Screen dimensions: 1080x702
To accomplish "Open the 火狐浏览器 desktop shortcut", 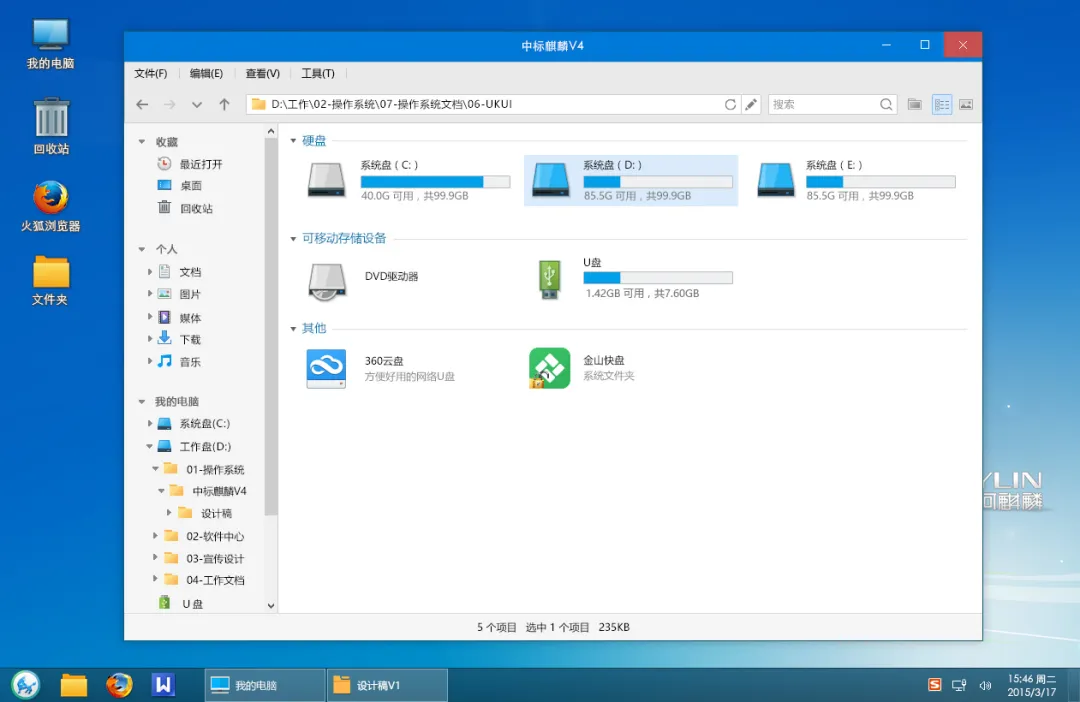I will click(50, 206).
